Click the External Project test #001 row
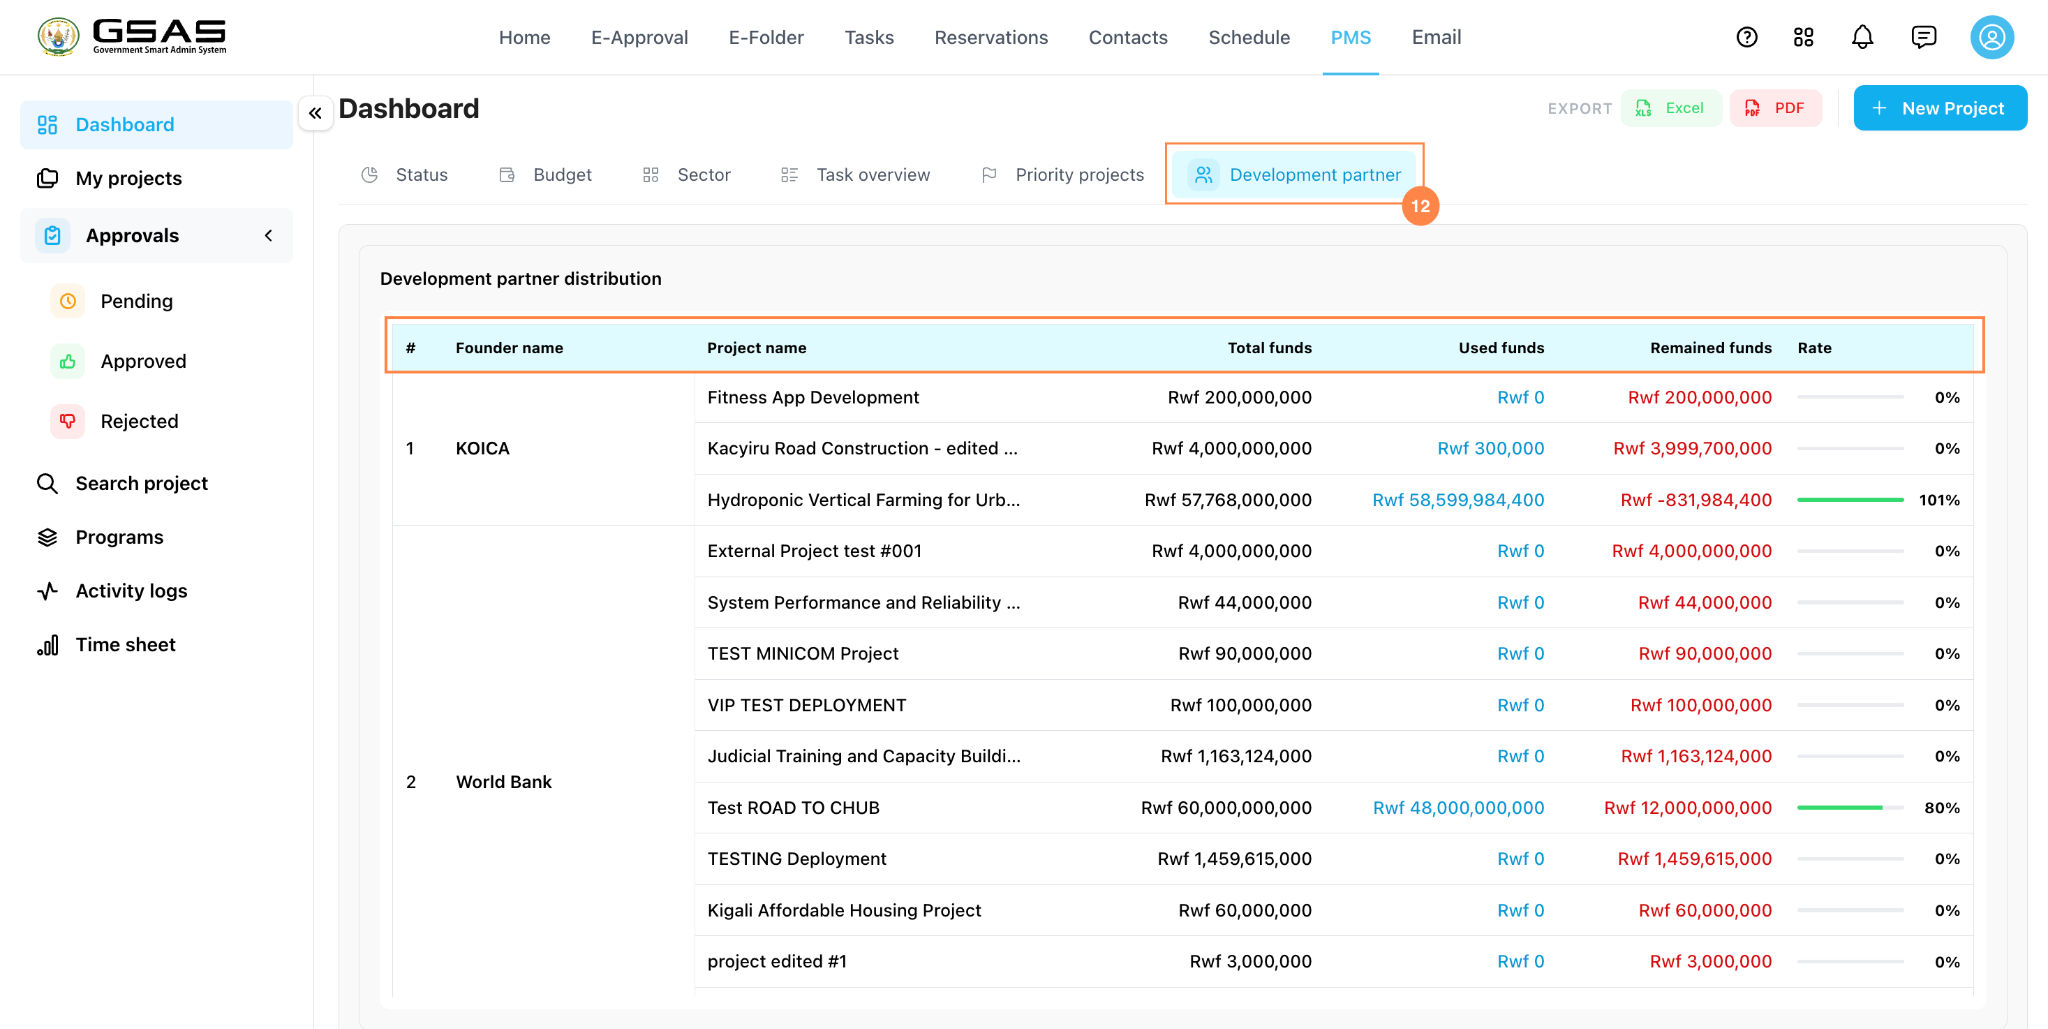The width and height of the screenshot is (2048, 1029). pos(1333,551)
